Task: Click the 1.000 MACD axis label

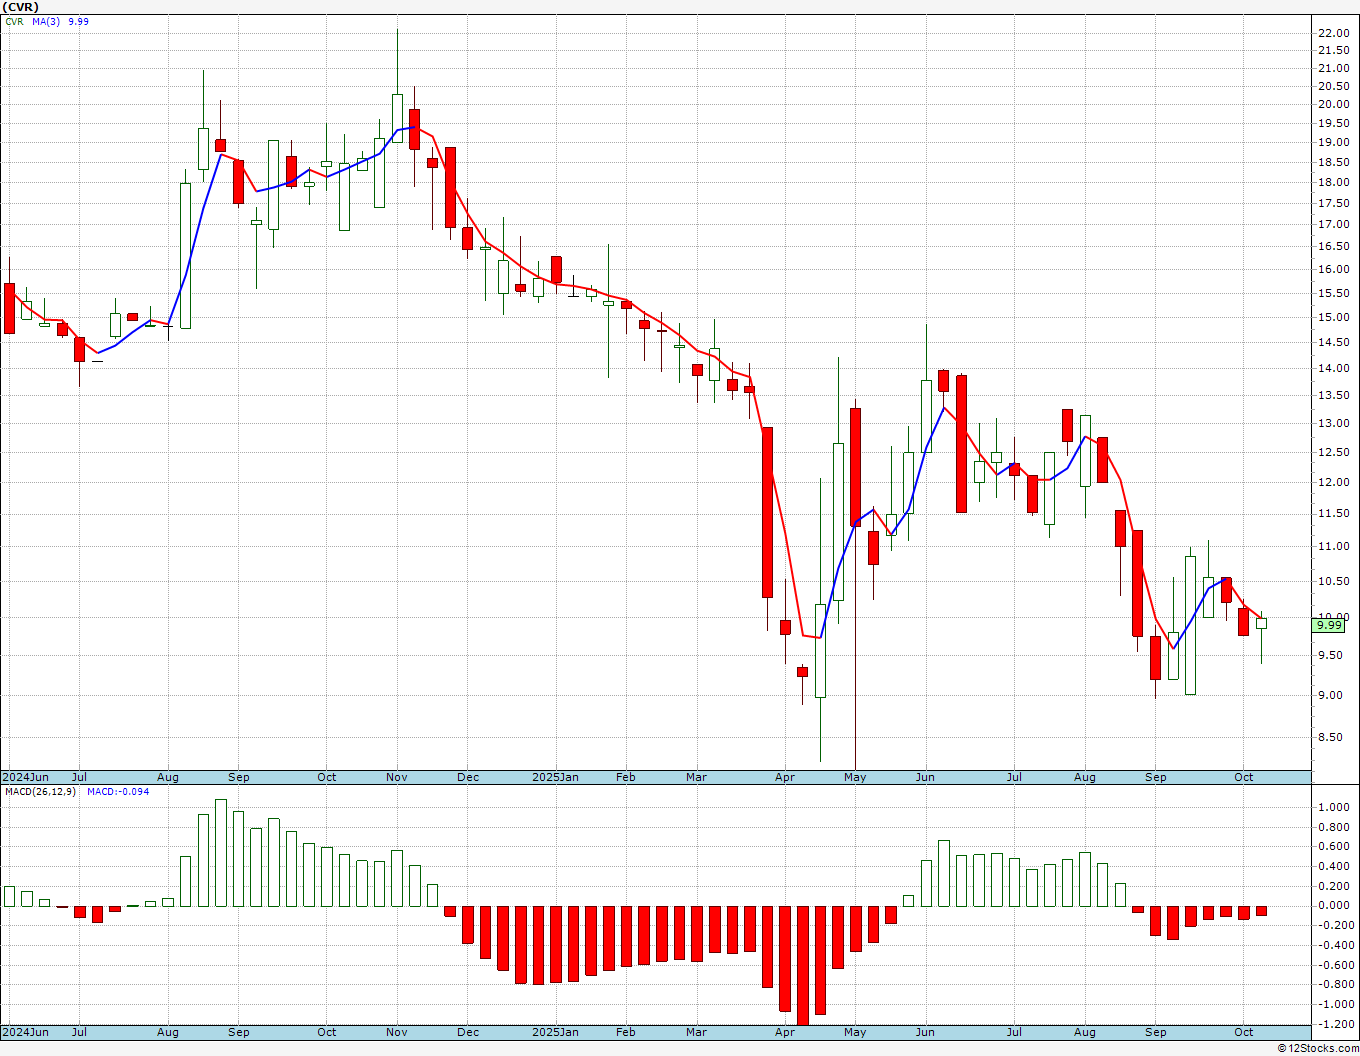Action: pyautogui.click(x=1334, y=807)
